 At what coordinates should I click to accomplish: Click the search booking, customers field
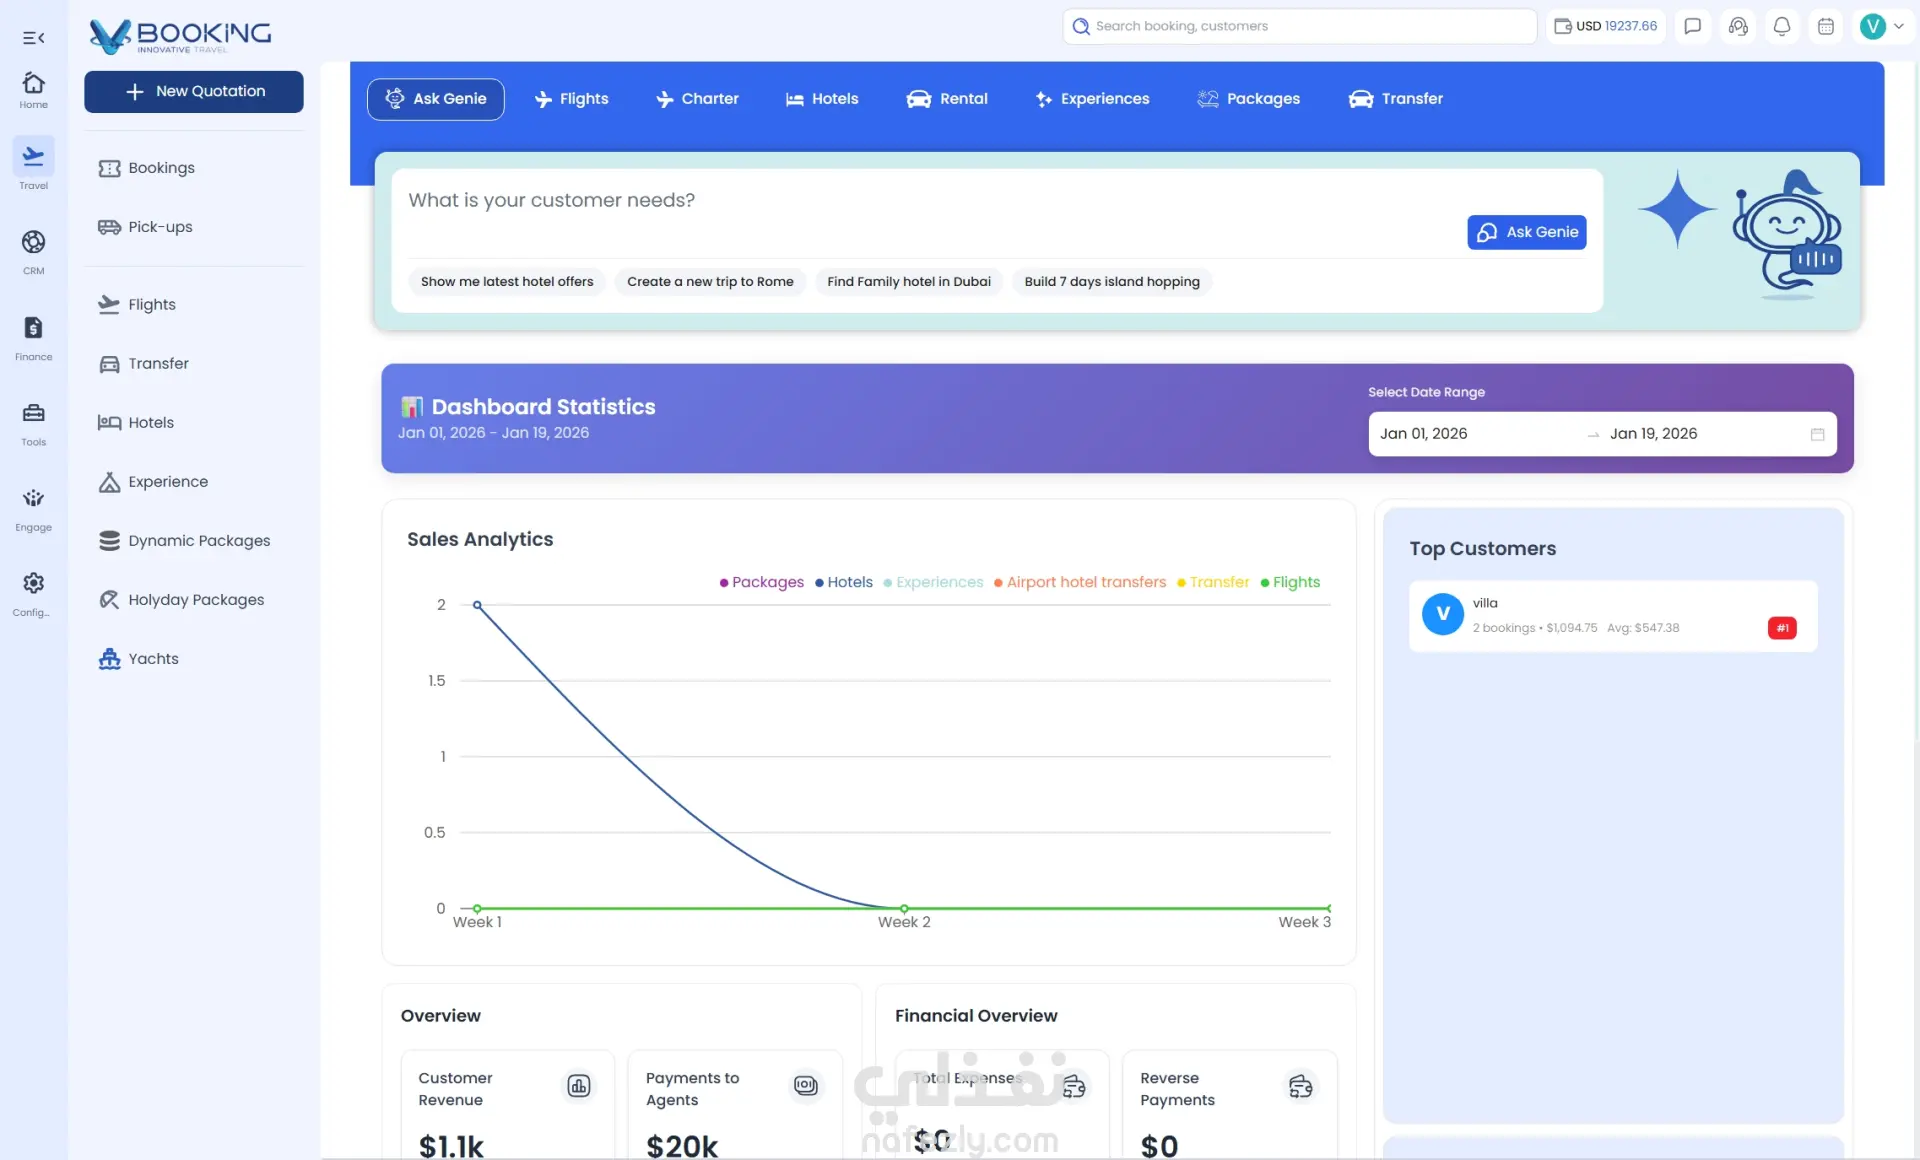(x=1300, y=27)
